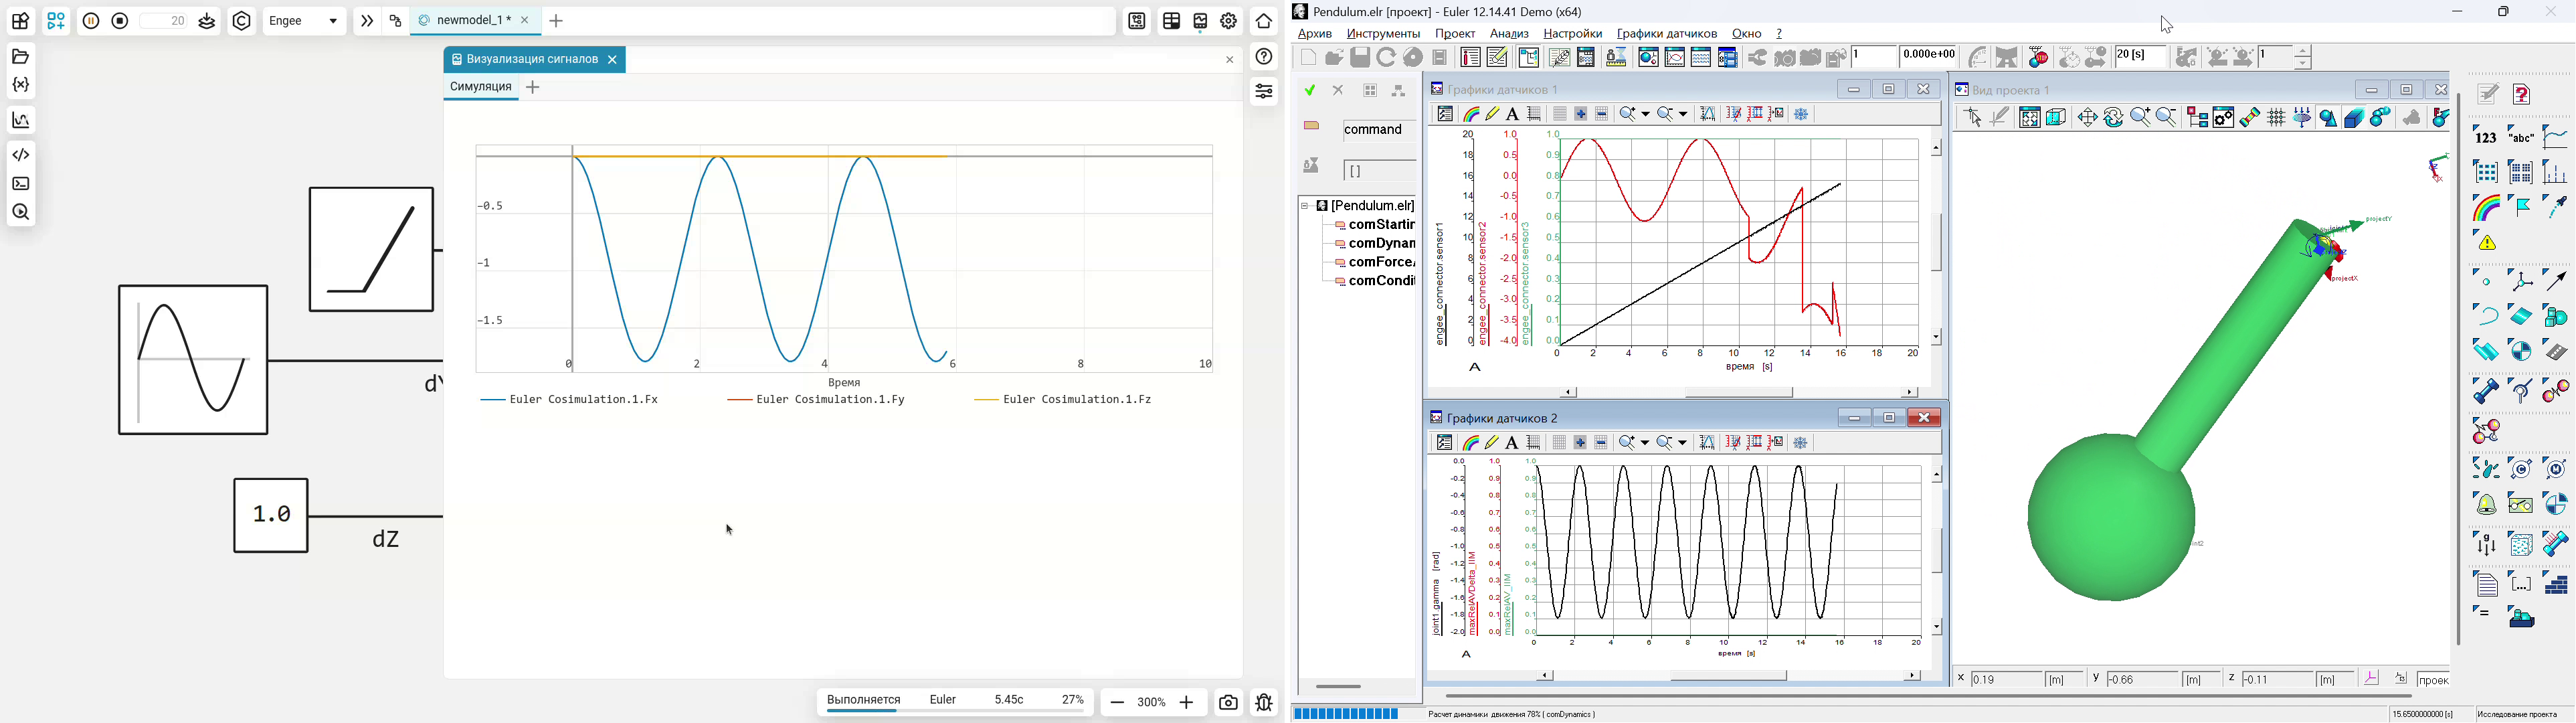The width and height of the screenshot is (2576, 723).
Task: Click the 20 [s] time input field
Action: pyautogui.click(x=2140, y=57)
